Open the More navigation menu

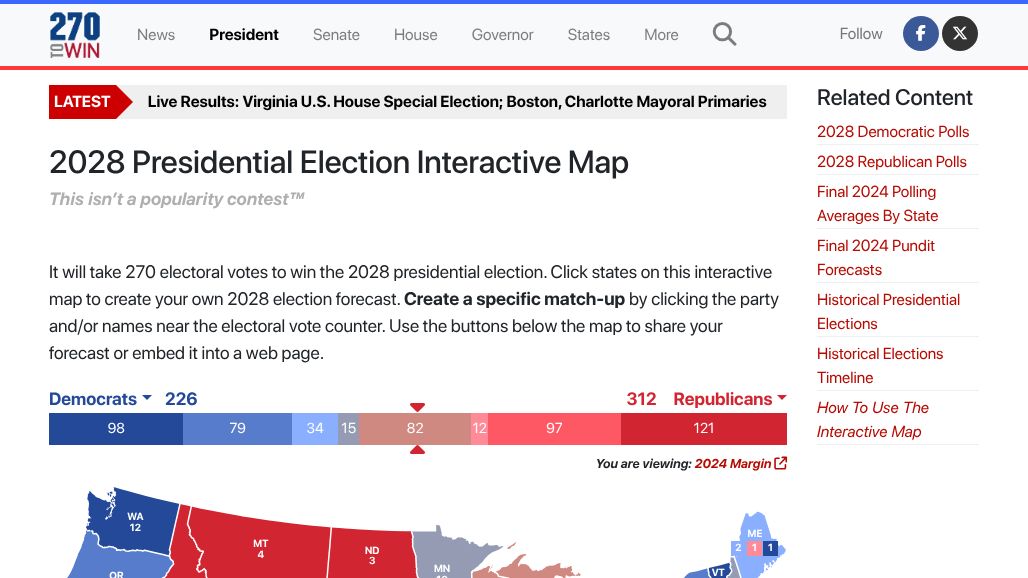[x=661, y=35]
